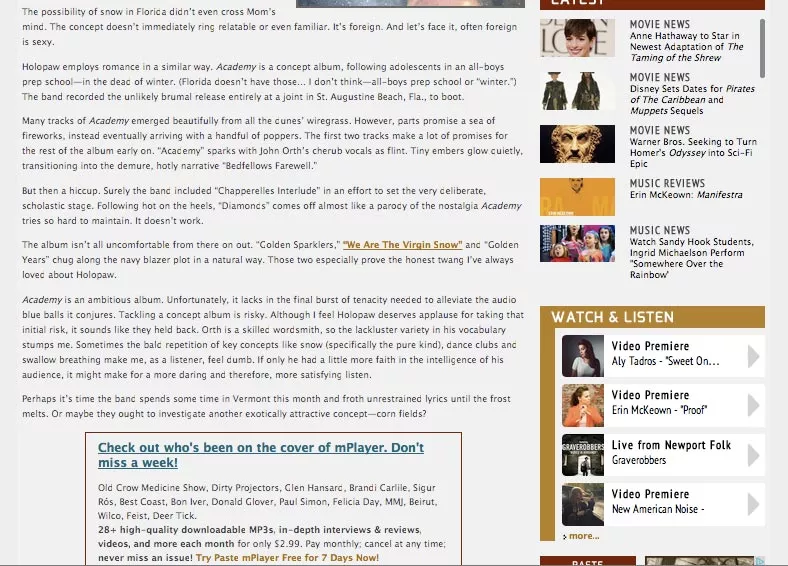Open Warner Bros. Odyssey Sci-Fi Epic headline
Image resolution: width=788 pixels, height=566 pixels.
tap(692, 153)
